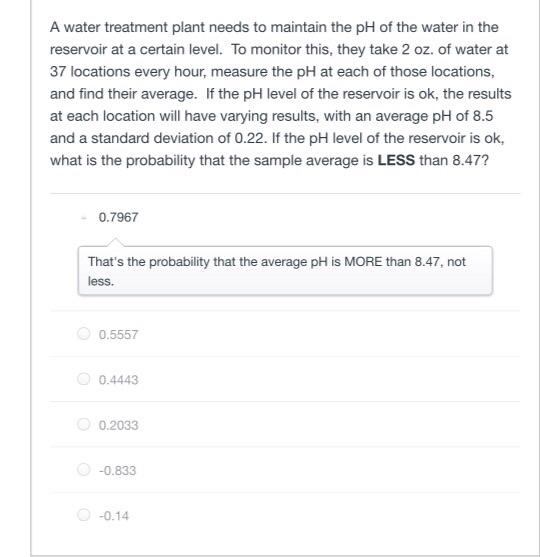This screenshot has height=557, width=540.
Task: Click the 0.7967 answer label
Action: tap(118, 217)
